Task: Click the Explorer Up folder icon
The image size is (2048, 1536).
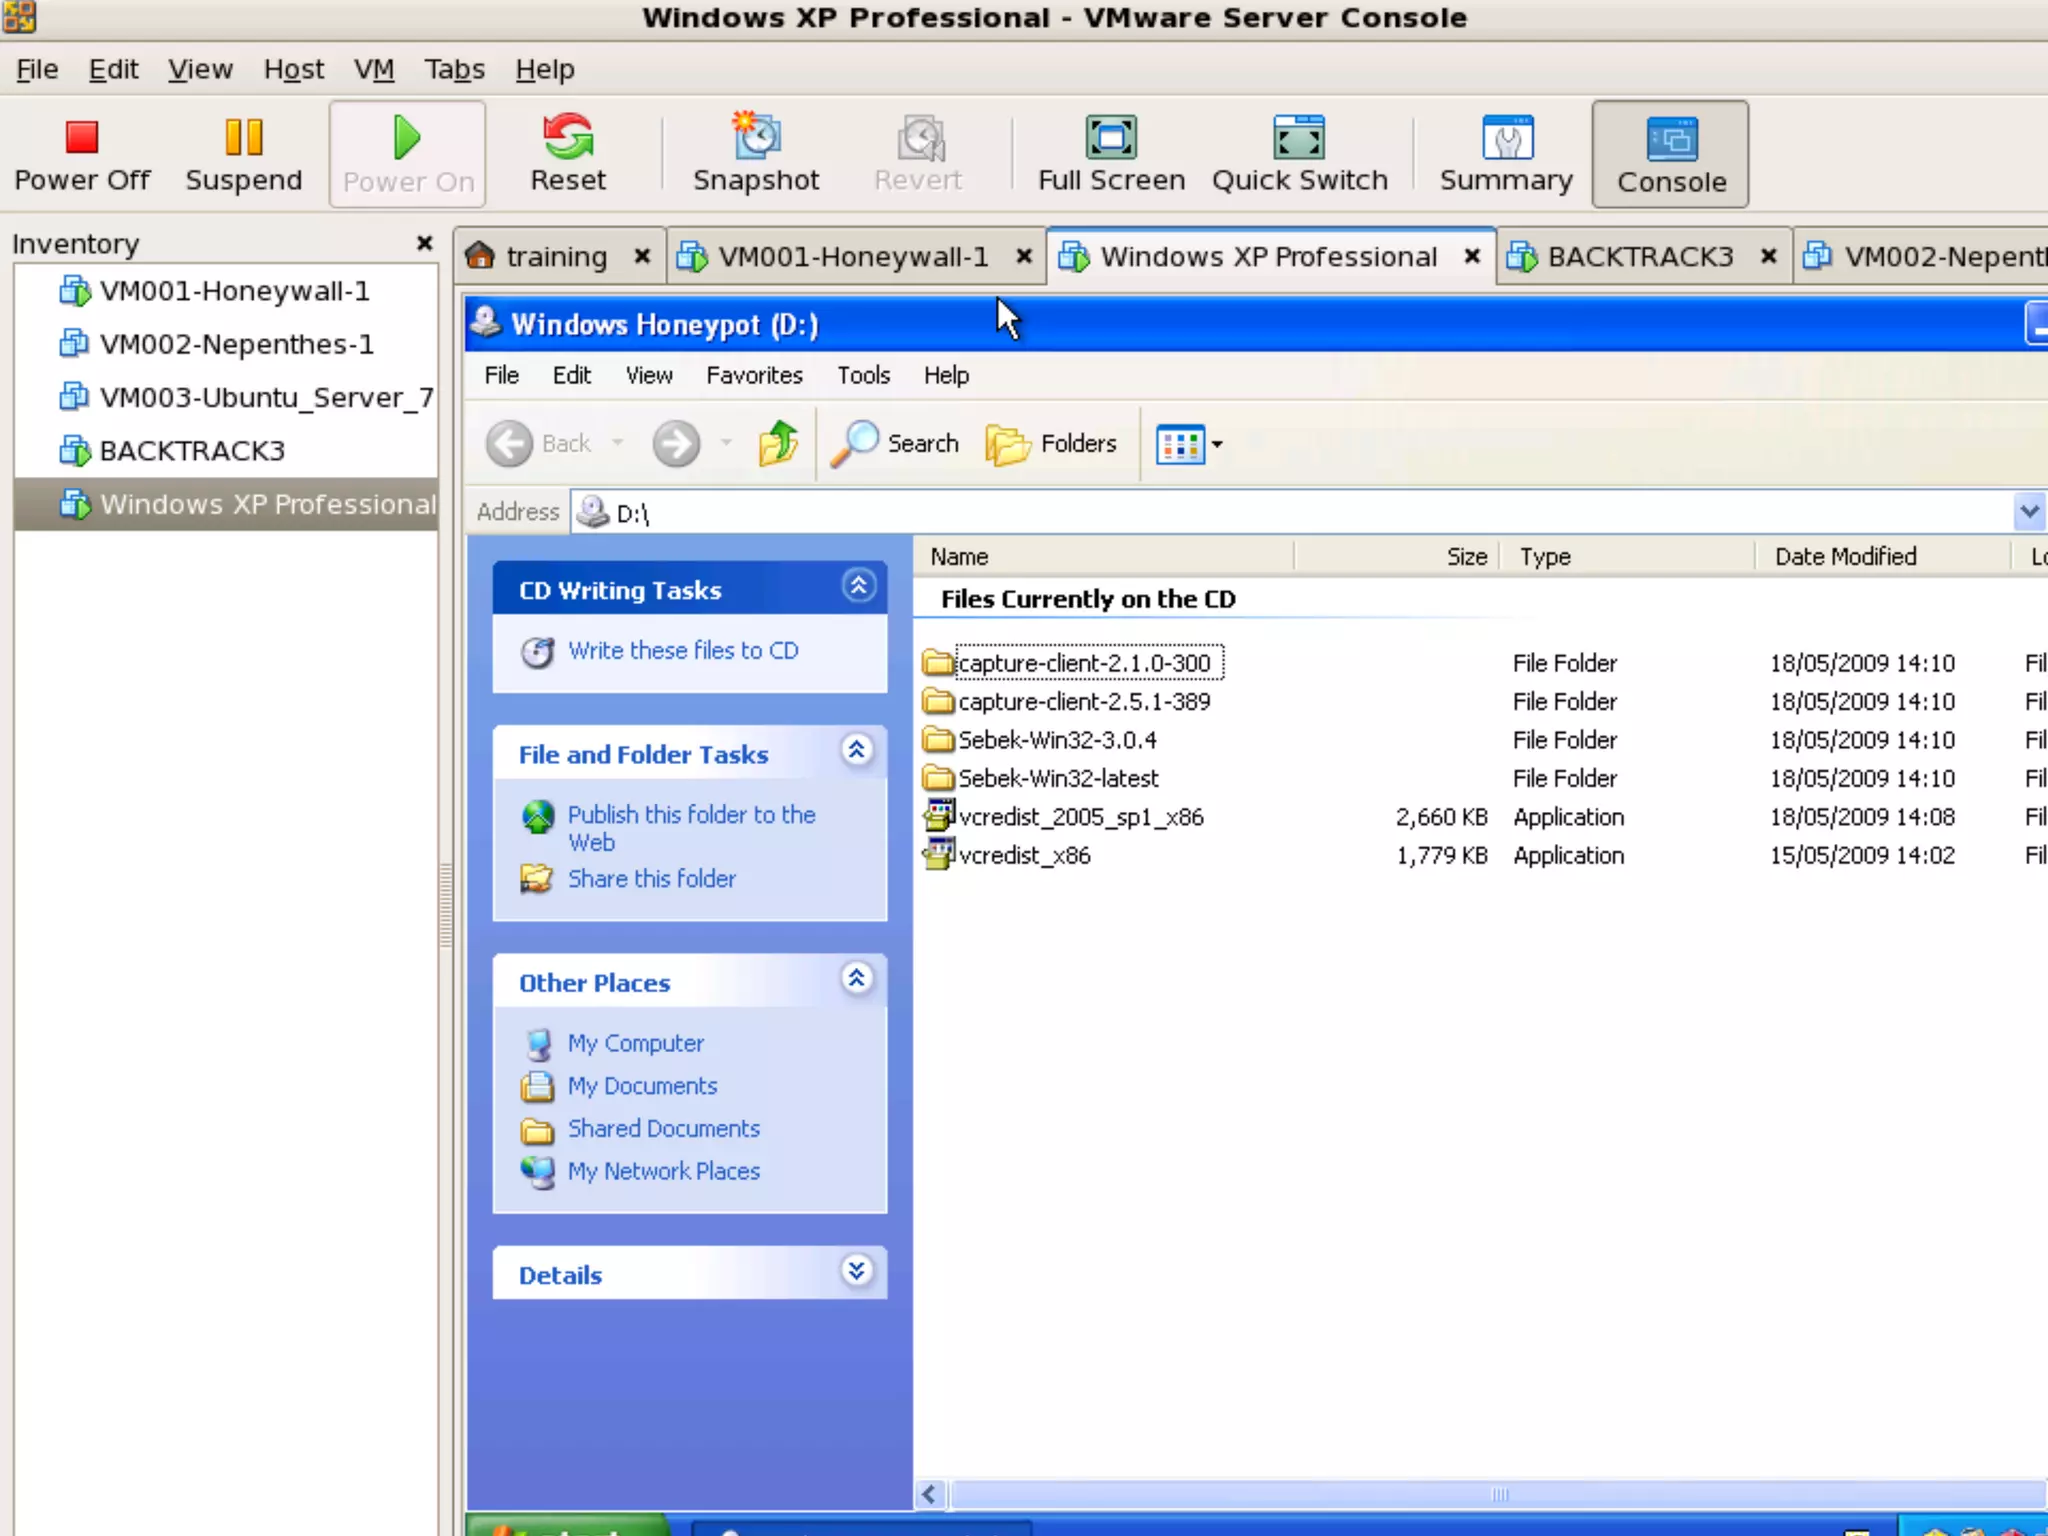Action: 778,443
